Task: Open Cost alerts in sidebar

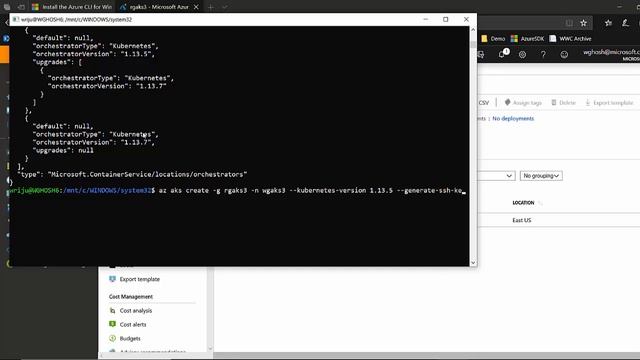Action: 133,324
